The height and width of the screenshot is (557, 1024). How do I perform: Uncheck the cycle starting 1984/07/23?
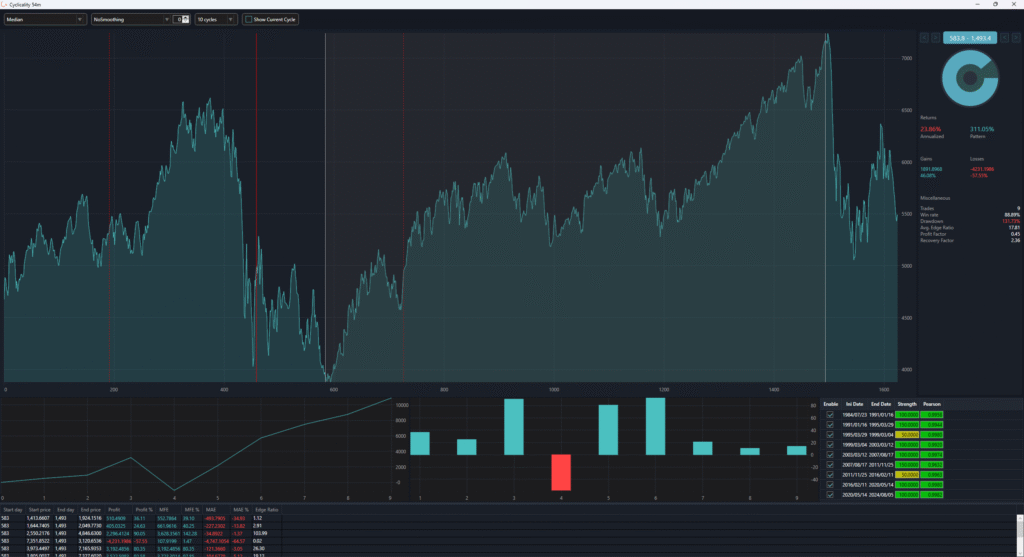pos(829,414)
